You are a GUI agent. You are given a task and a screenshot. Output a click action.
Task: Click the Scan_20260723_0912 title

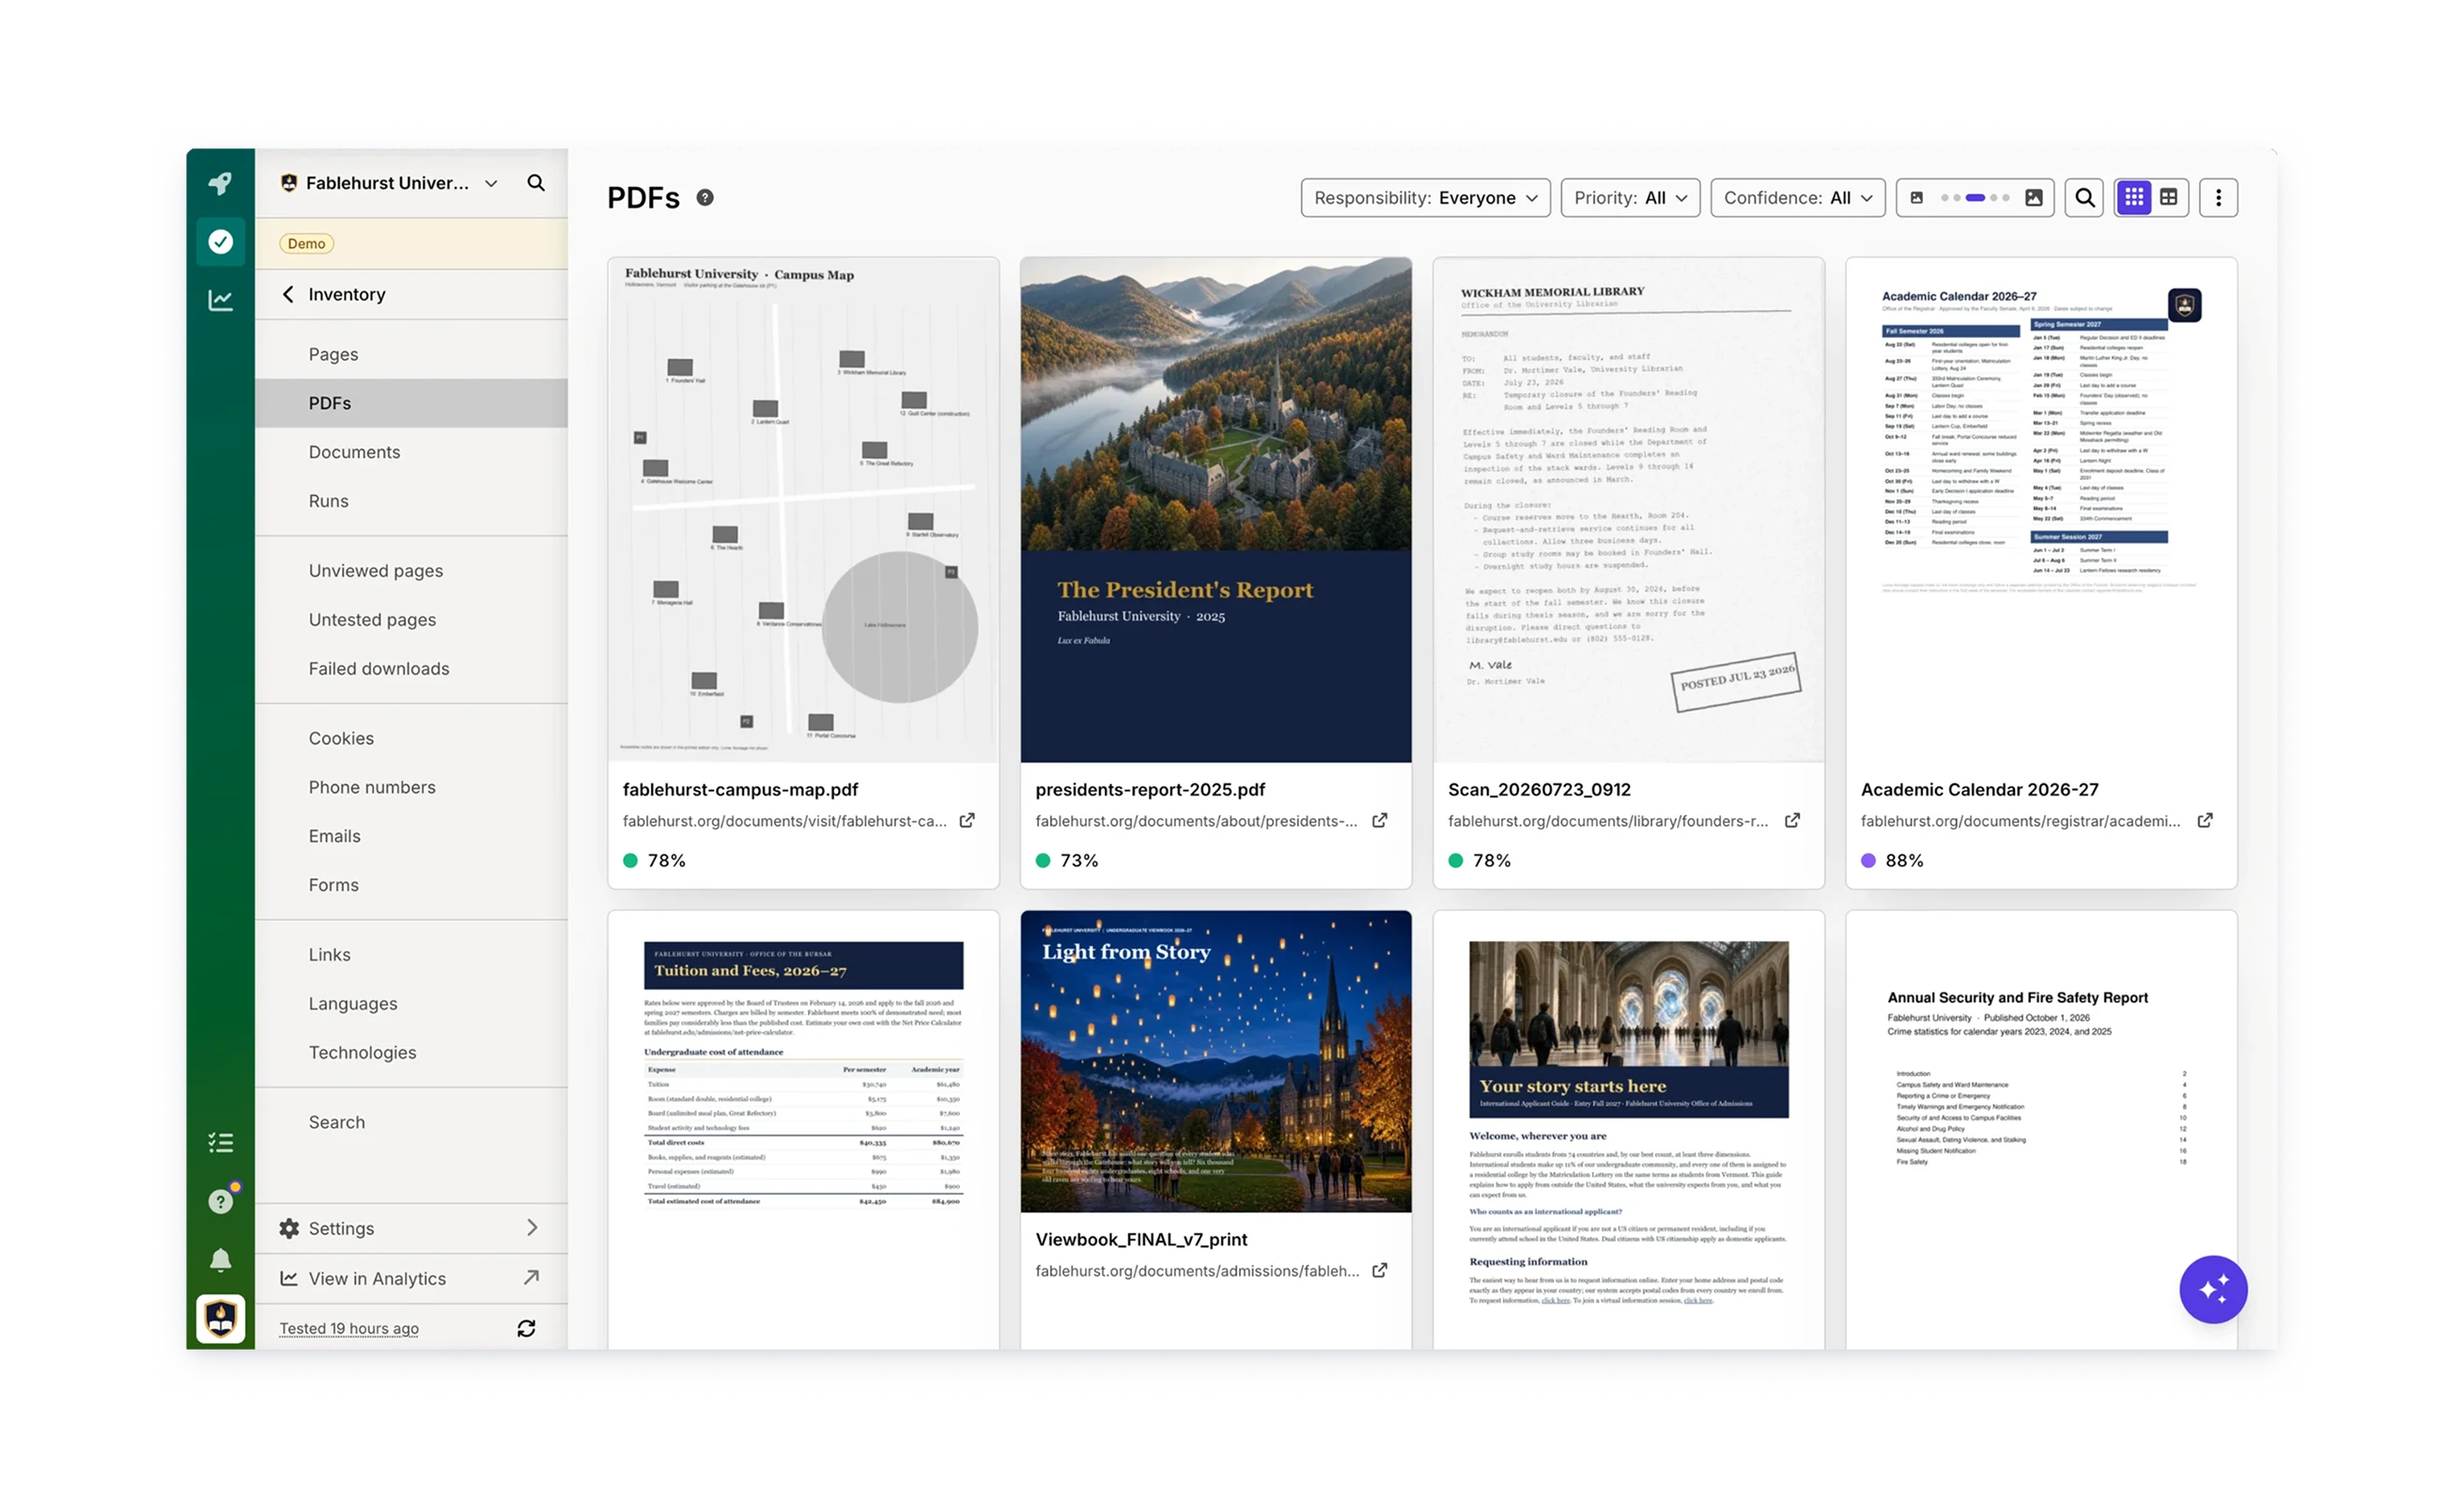click(1539, 789)
